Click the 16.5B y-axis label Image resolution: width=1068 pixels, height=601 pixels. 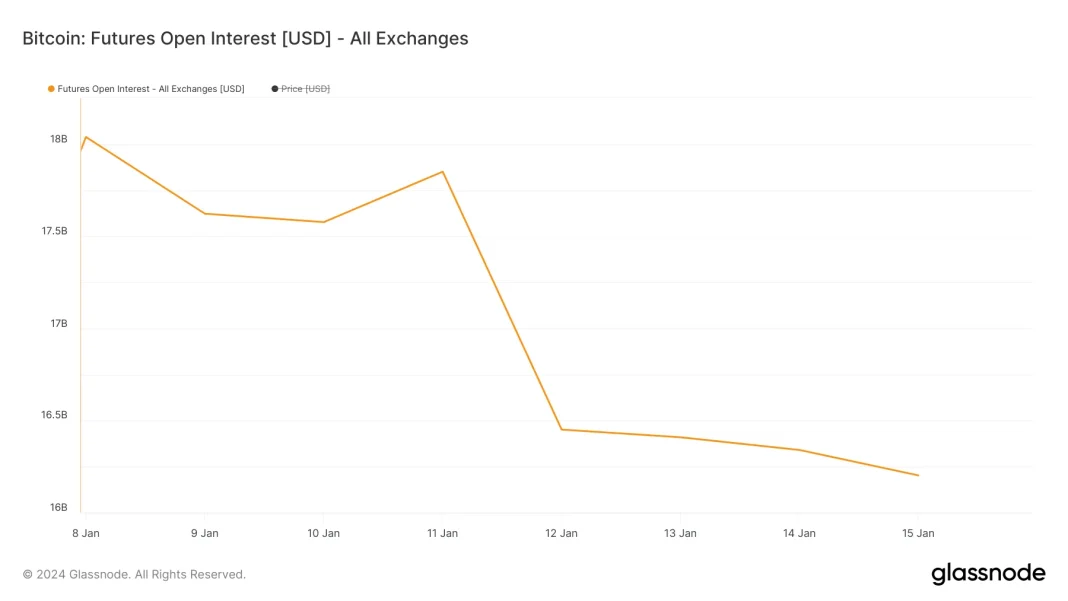(x=54, y=415)
